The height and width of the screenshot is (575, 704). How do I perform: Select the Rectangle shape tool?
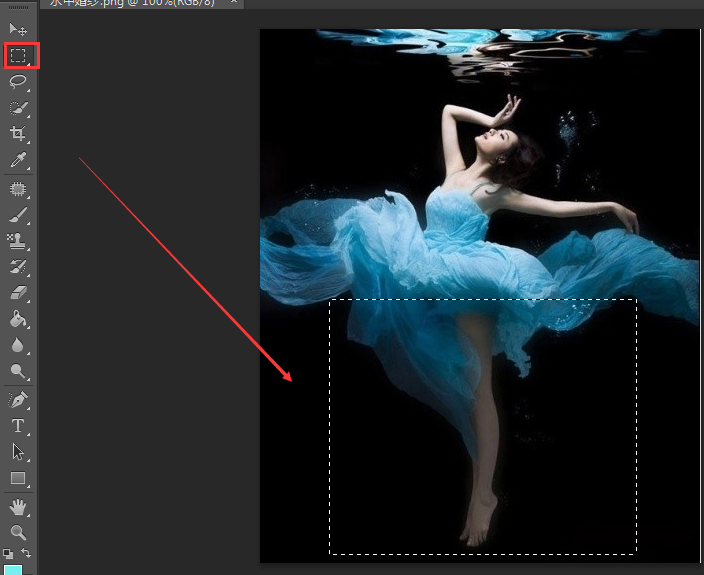point(18,478)
